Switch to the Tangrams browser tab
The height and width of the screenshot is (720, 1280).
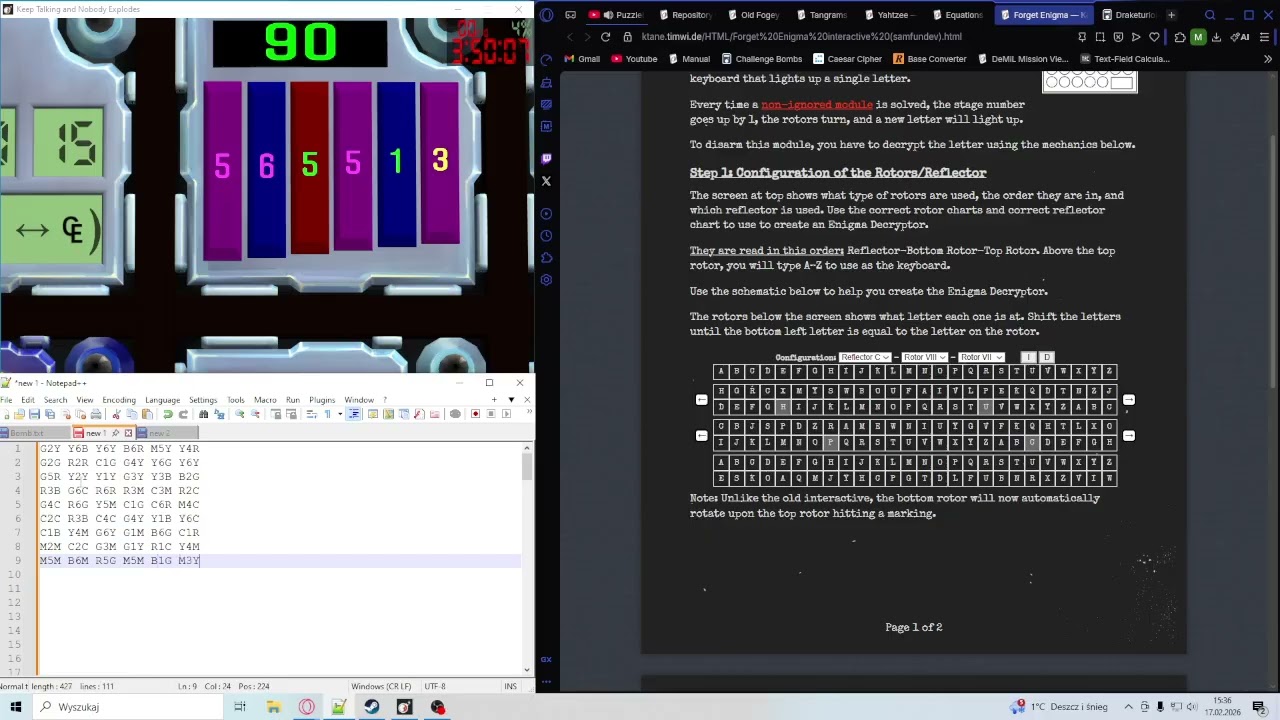tap(821, 15)
